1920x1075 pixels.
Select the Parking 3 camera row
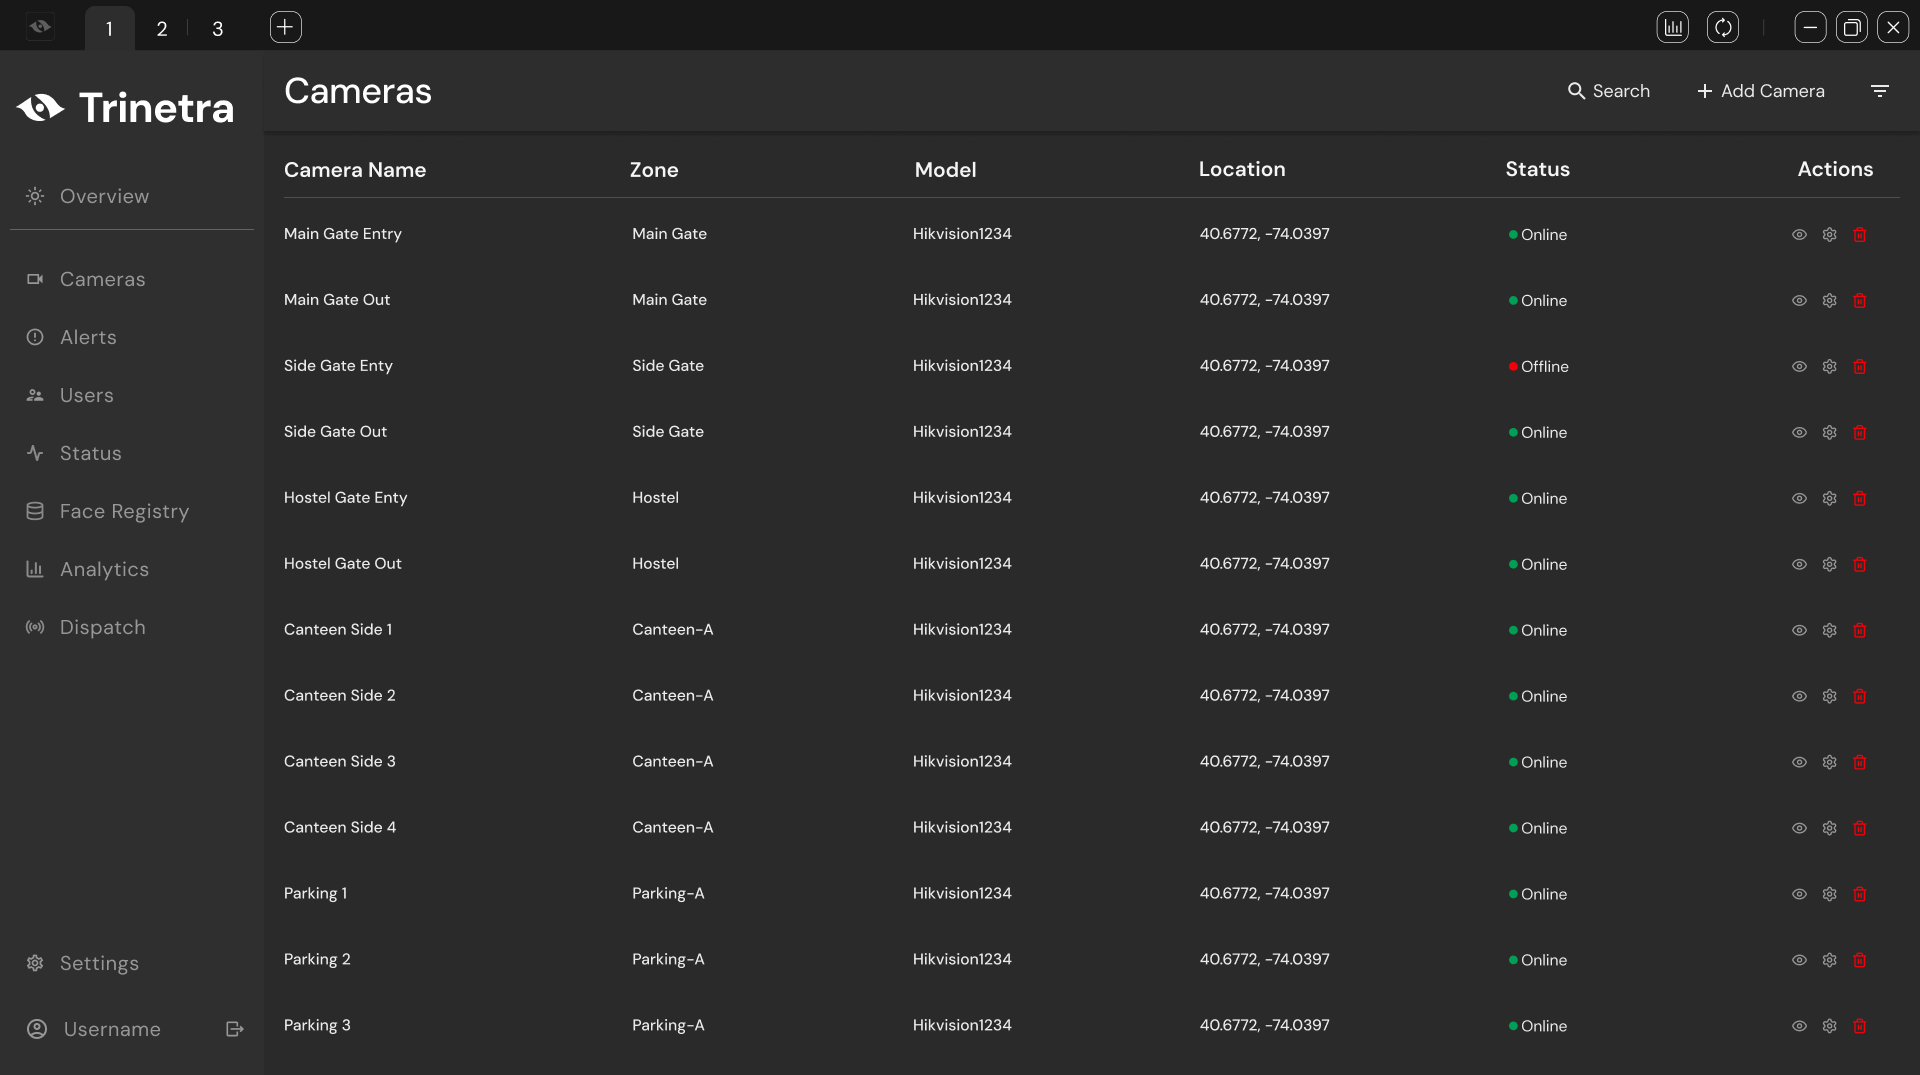(317, 1025)
